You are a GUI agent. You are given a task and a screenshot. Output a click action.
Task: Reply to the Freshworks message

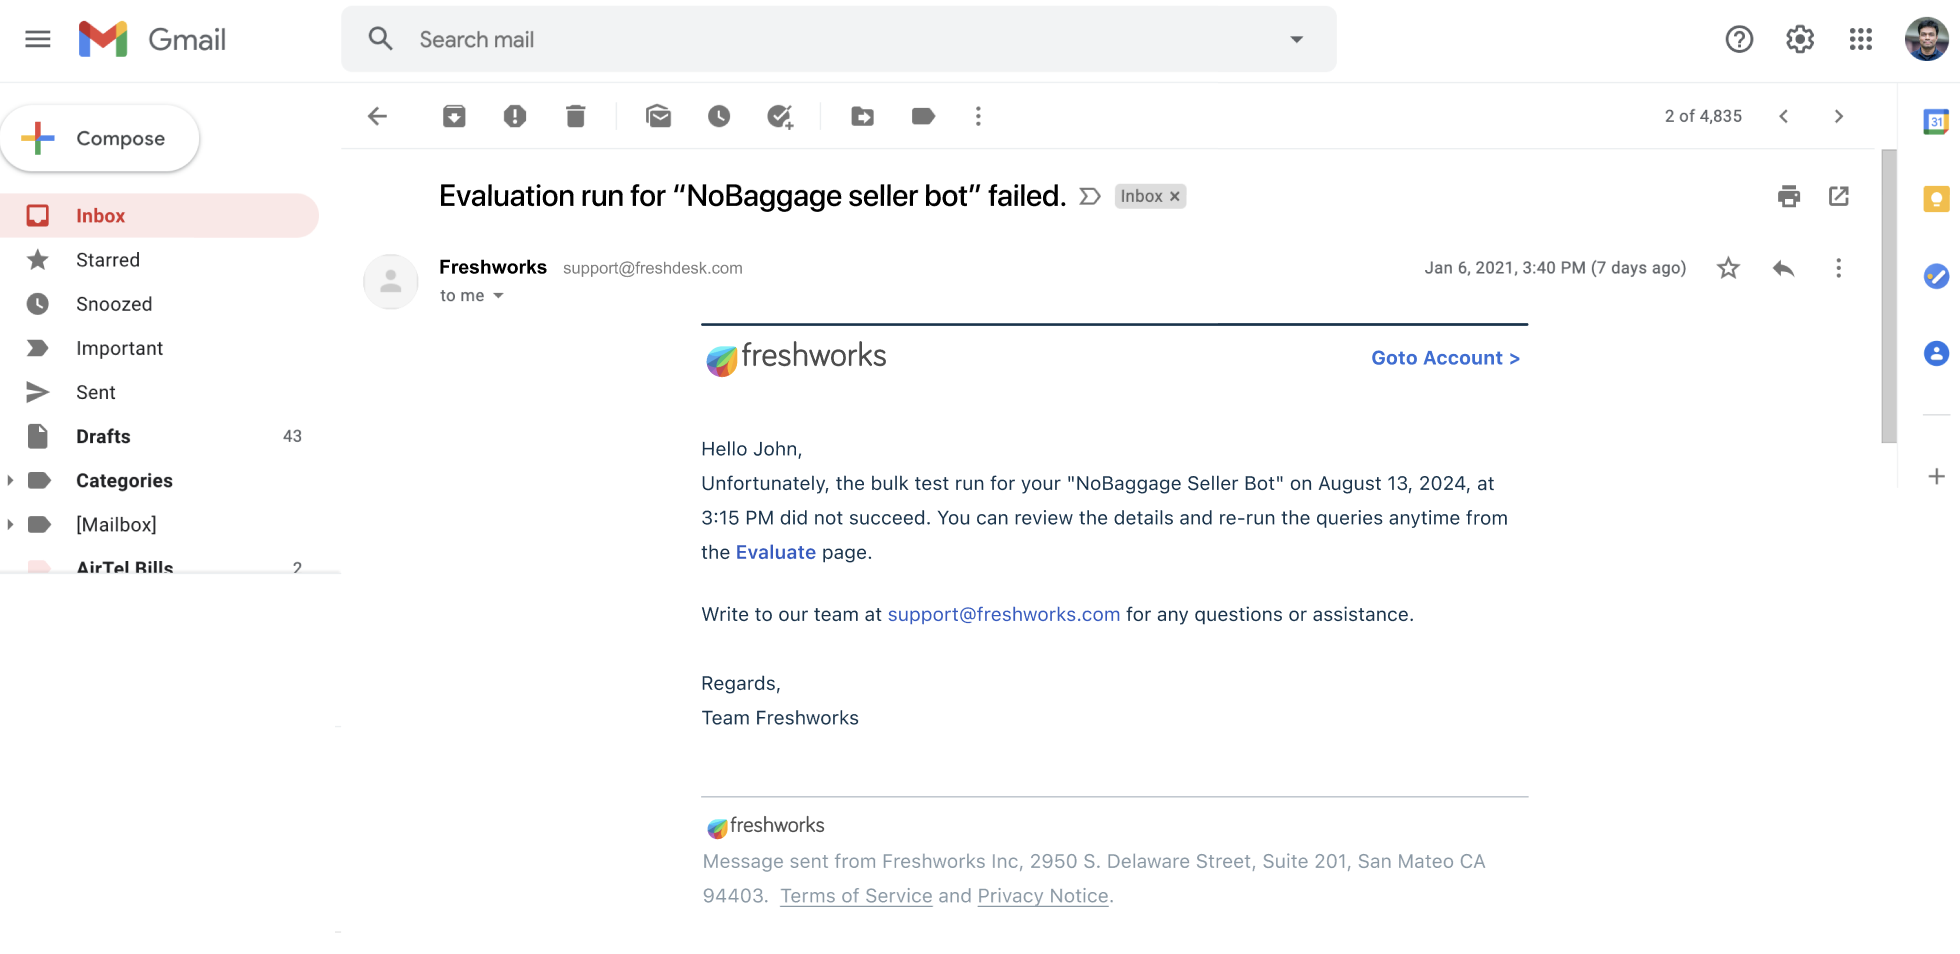[1783, 268]
